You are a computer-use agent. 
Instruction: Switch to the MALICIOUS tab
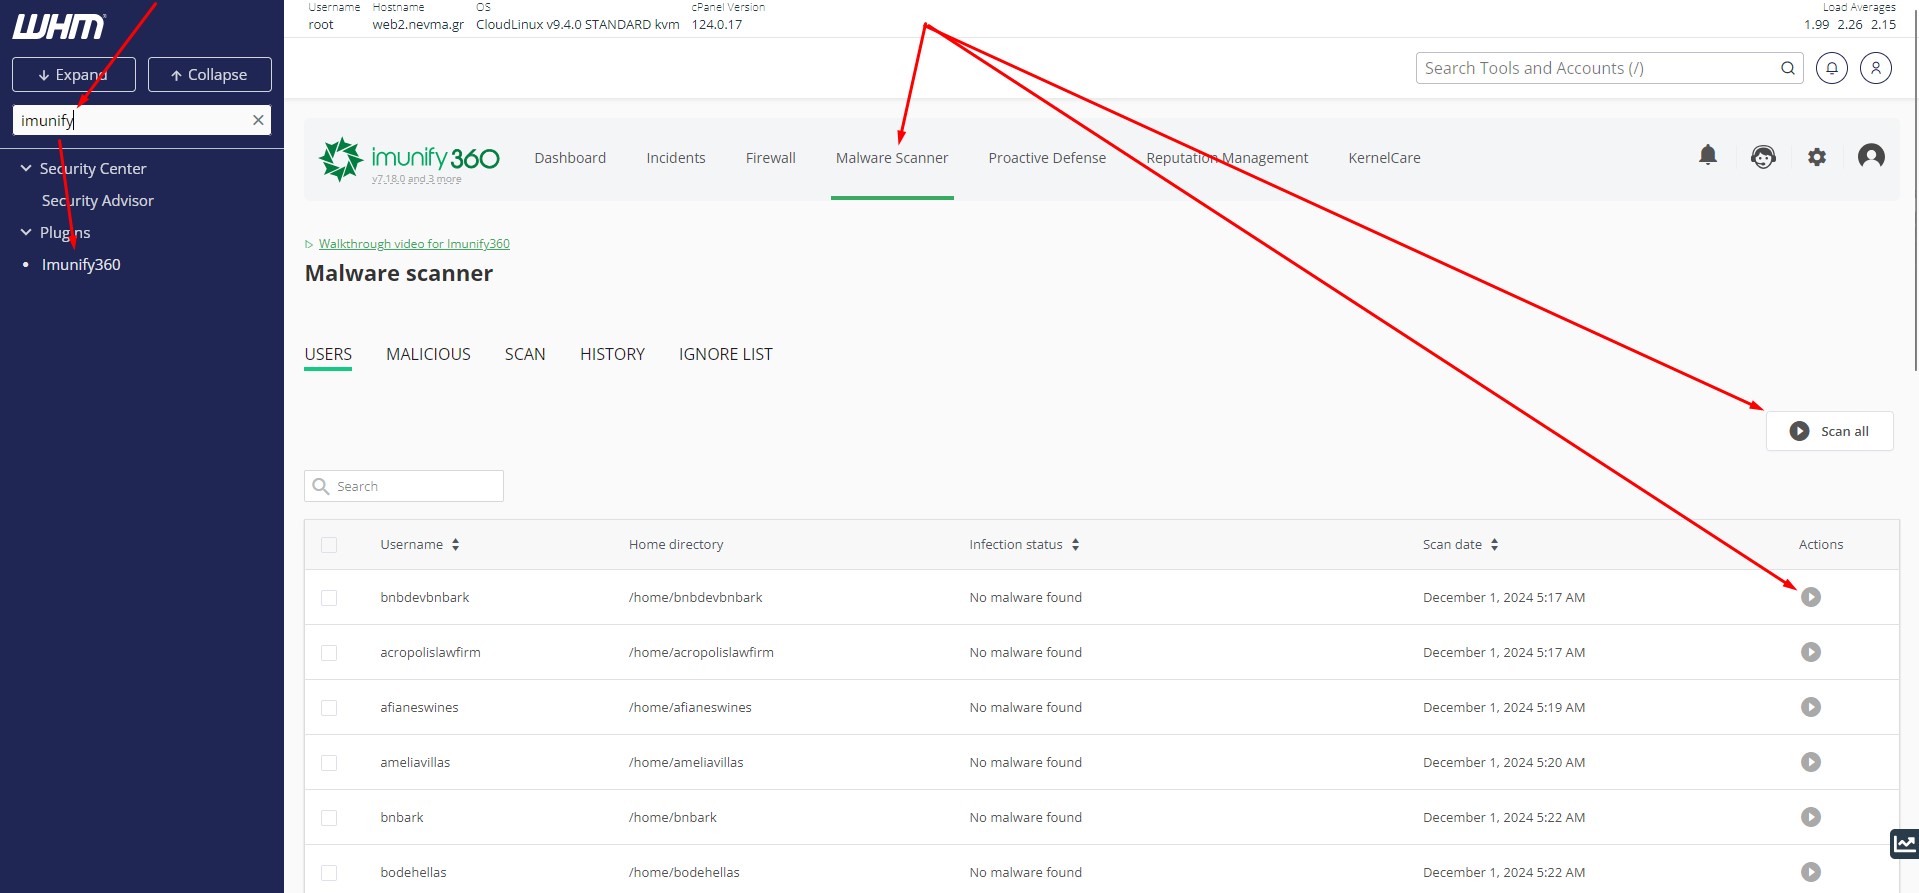point(428,354)
